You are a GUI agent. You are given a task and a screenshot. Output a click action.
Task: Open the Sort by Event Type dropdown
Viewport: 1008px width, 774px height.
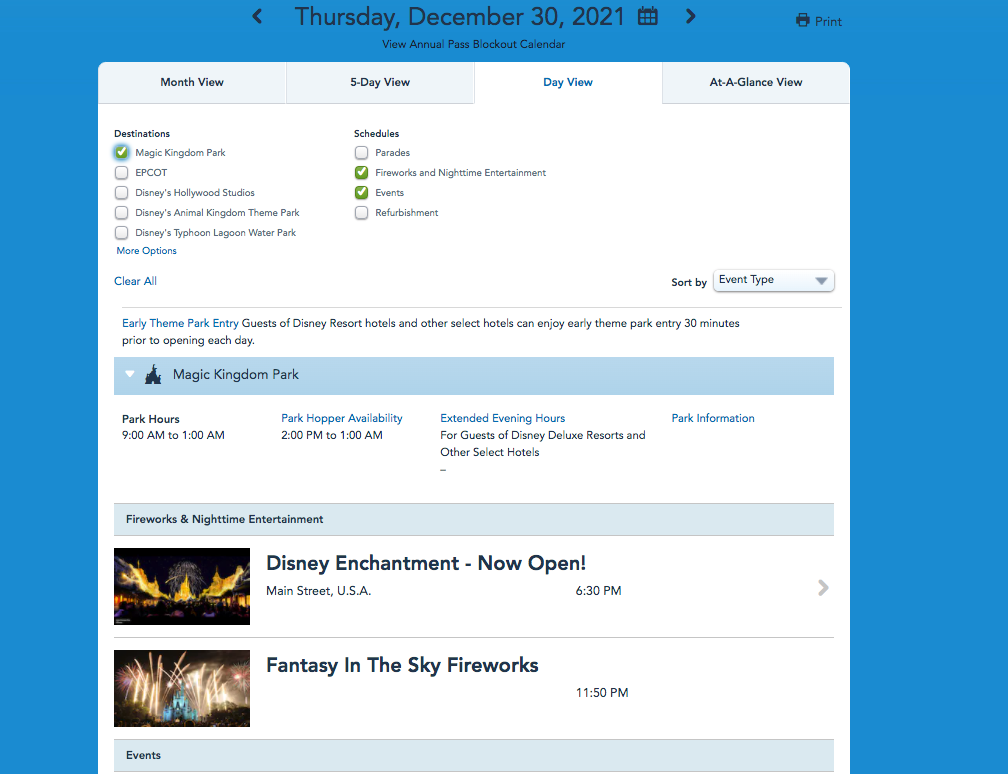click(773, 281)
